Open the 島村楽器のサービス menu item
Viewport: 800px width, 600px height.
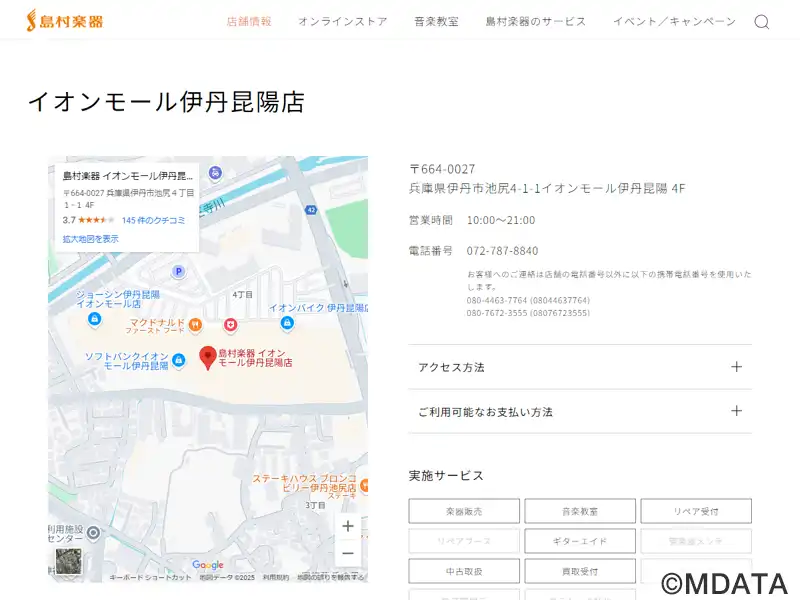[x=536, y=21]
